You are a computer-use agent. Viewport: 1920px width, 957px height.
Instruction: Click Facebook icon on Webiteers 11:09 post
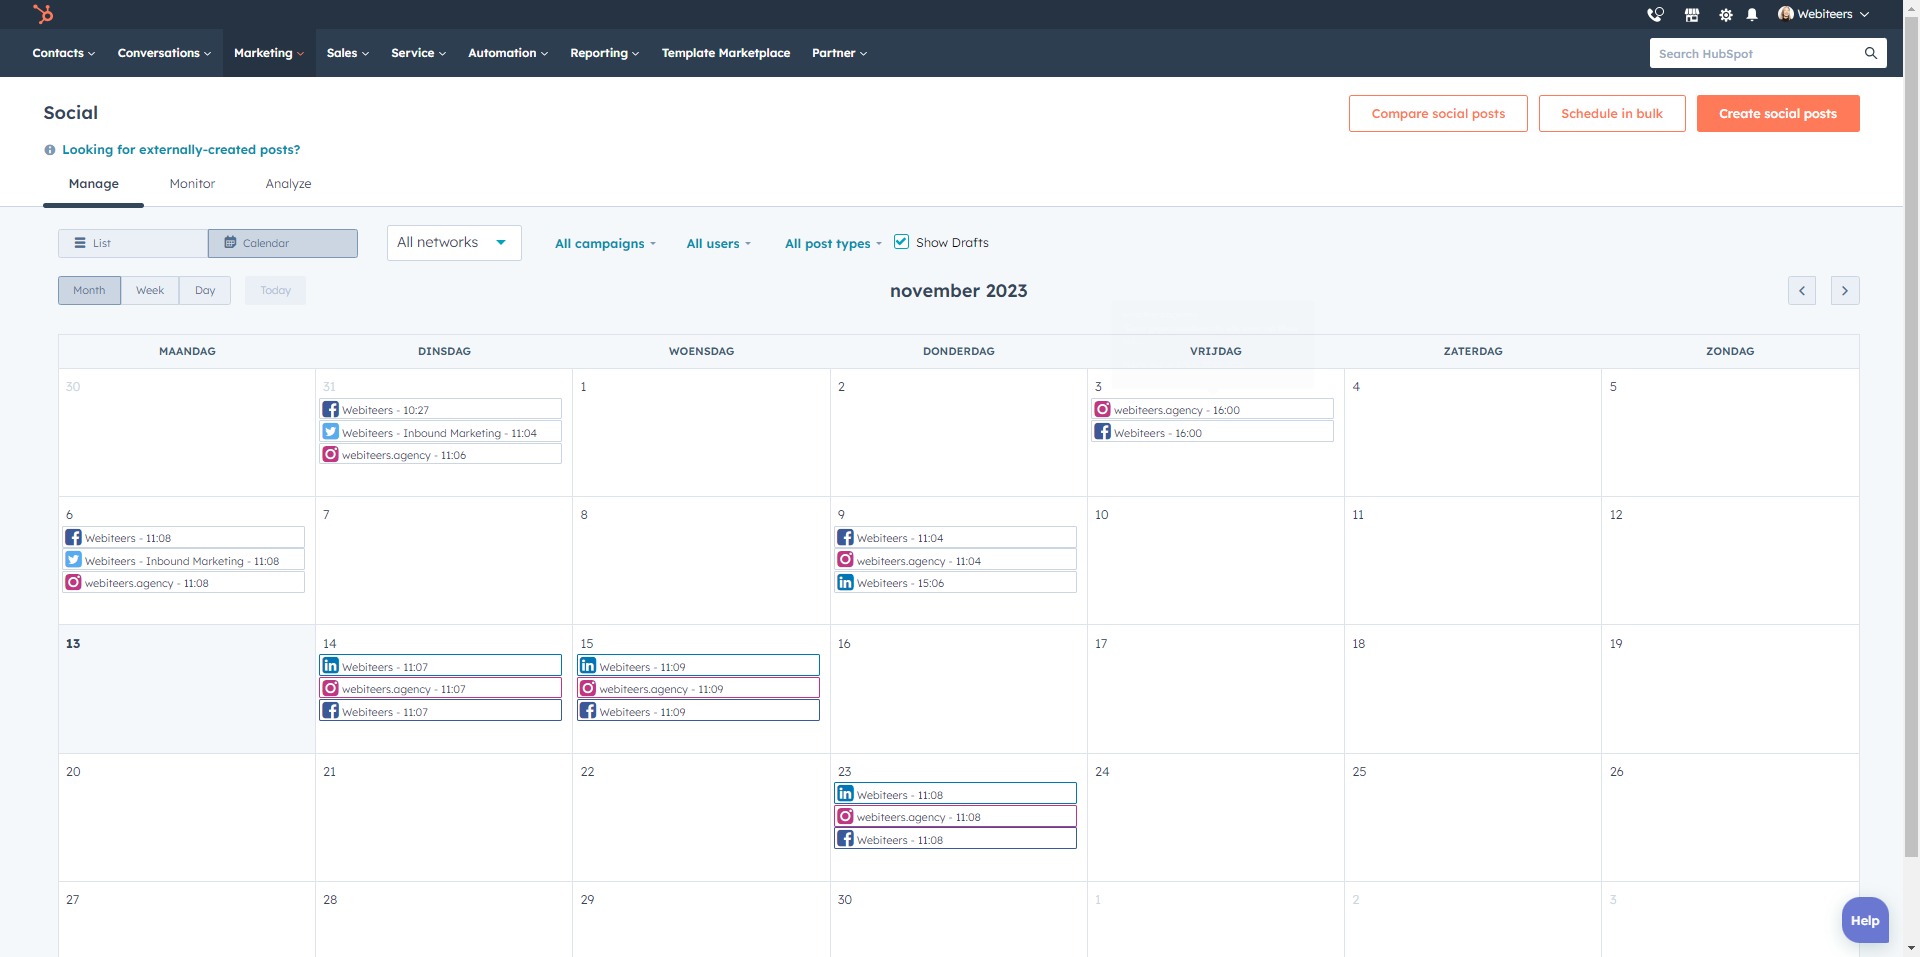pos(589,711)
